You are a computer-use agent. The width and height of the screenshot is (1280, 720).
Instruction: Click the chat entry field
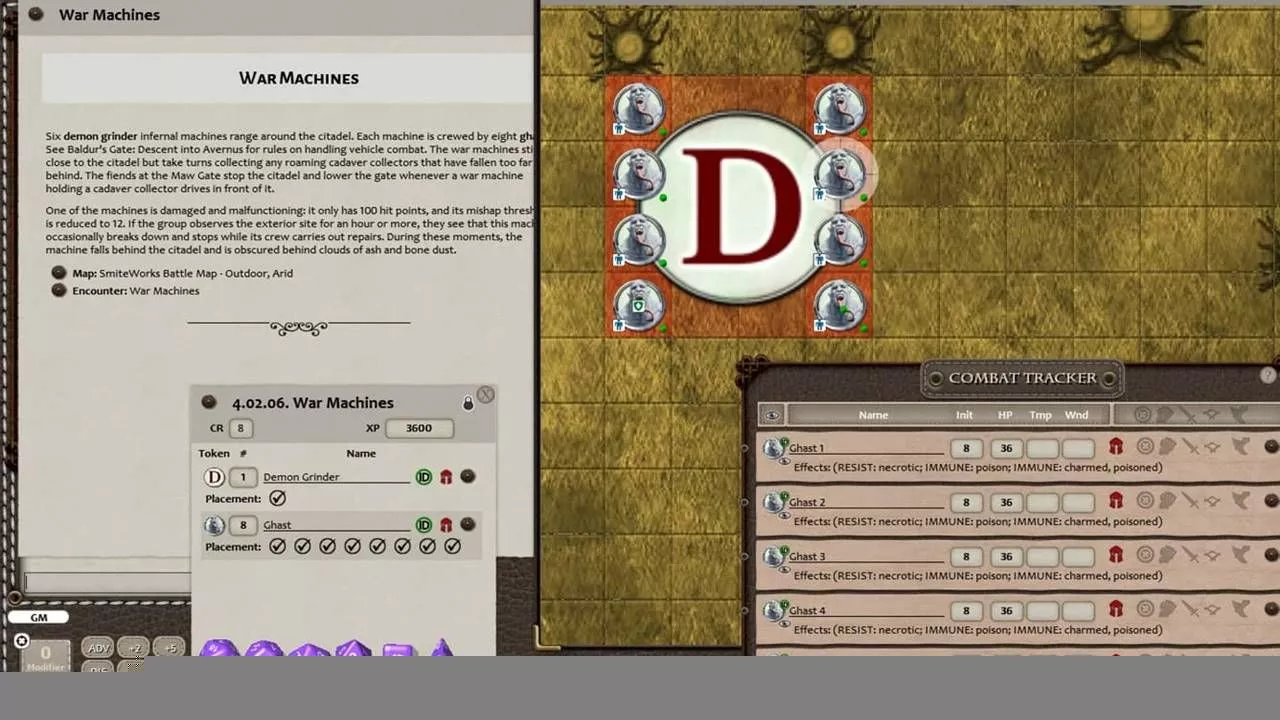107,582
